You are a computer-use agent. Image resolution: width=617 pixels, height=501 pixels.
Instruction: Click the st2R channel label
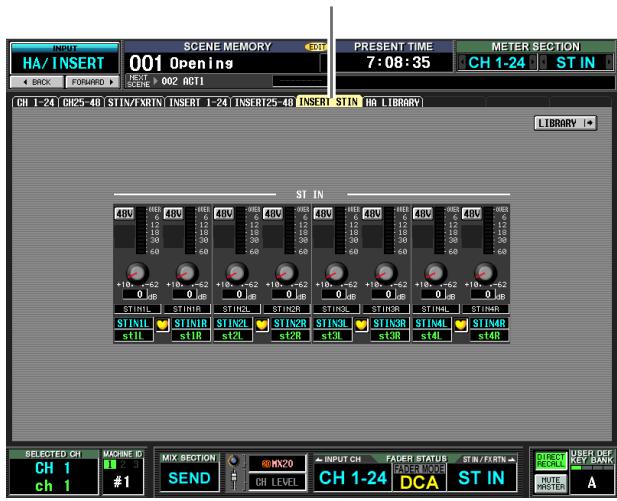(x=290, y=336)
